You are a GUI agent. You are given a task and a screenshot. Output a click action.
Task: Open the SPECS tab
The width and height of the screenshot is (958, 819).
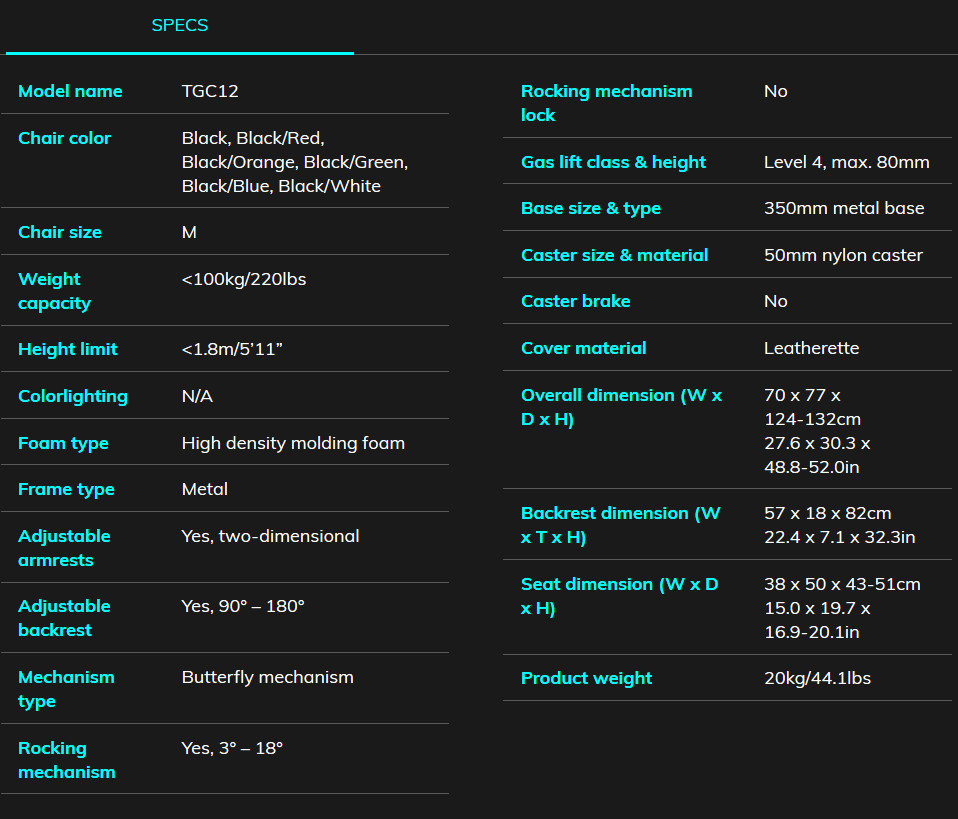click(180, 26)
